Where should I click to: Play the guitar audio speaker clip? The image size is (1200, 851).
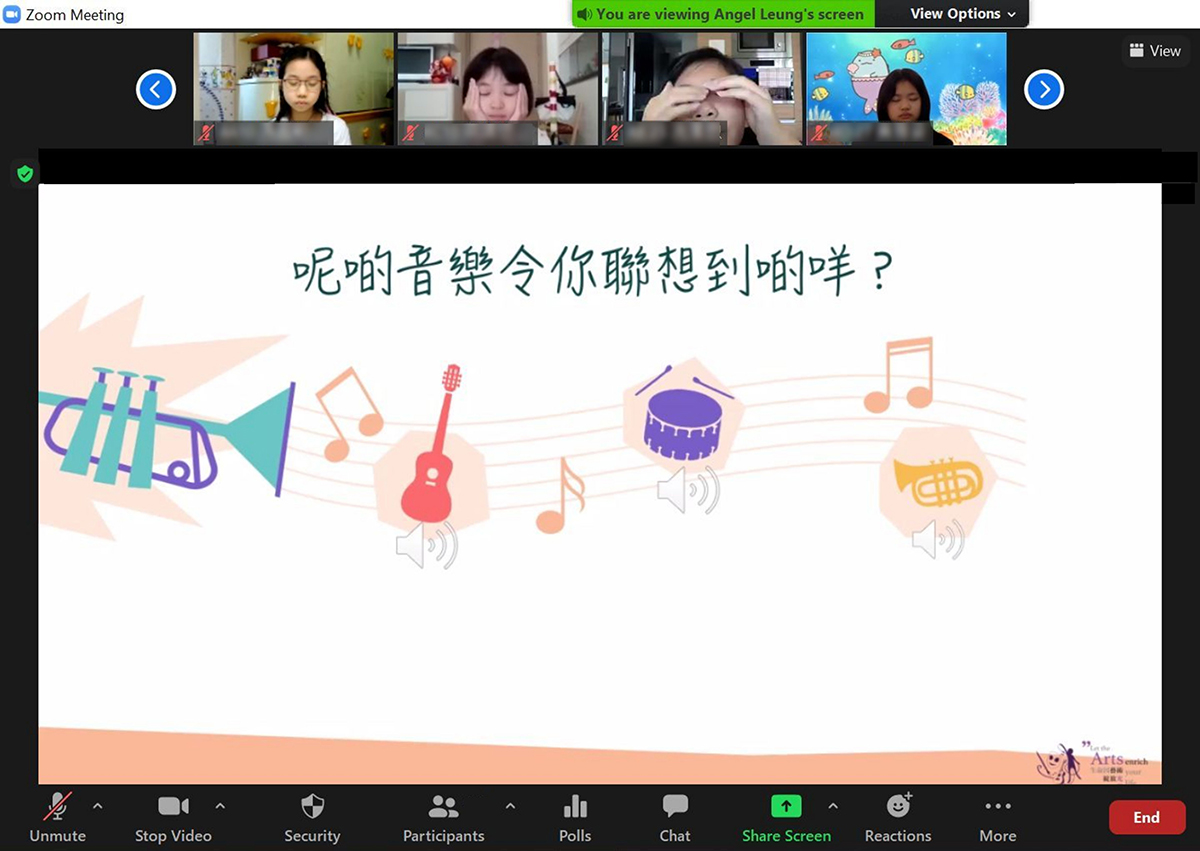[427, 546]
